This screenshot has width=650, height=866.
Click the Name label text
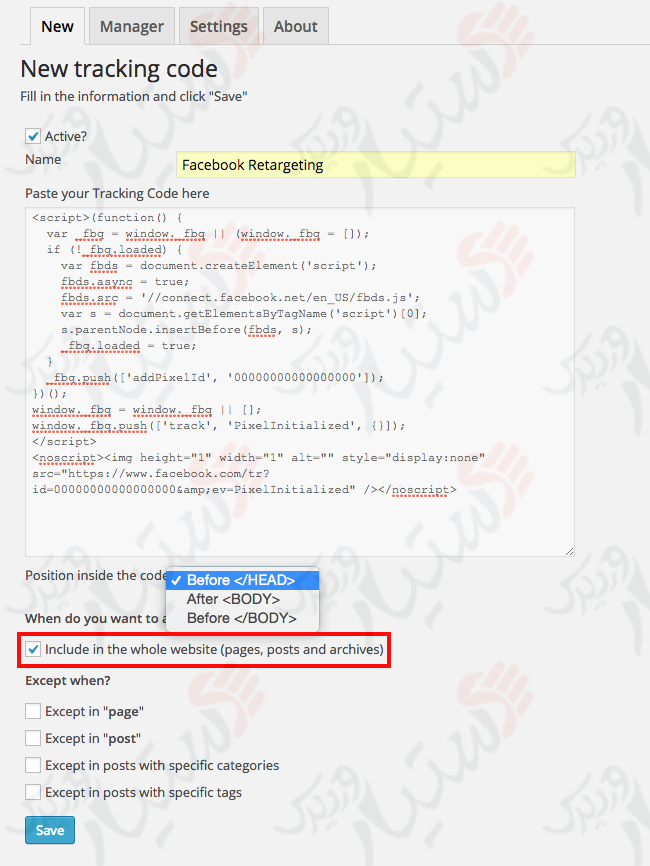tap(43, 160)
